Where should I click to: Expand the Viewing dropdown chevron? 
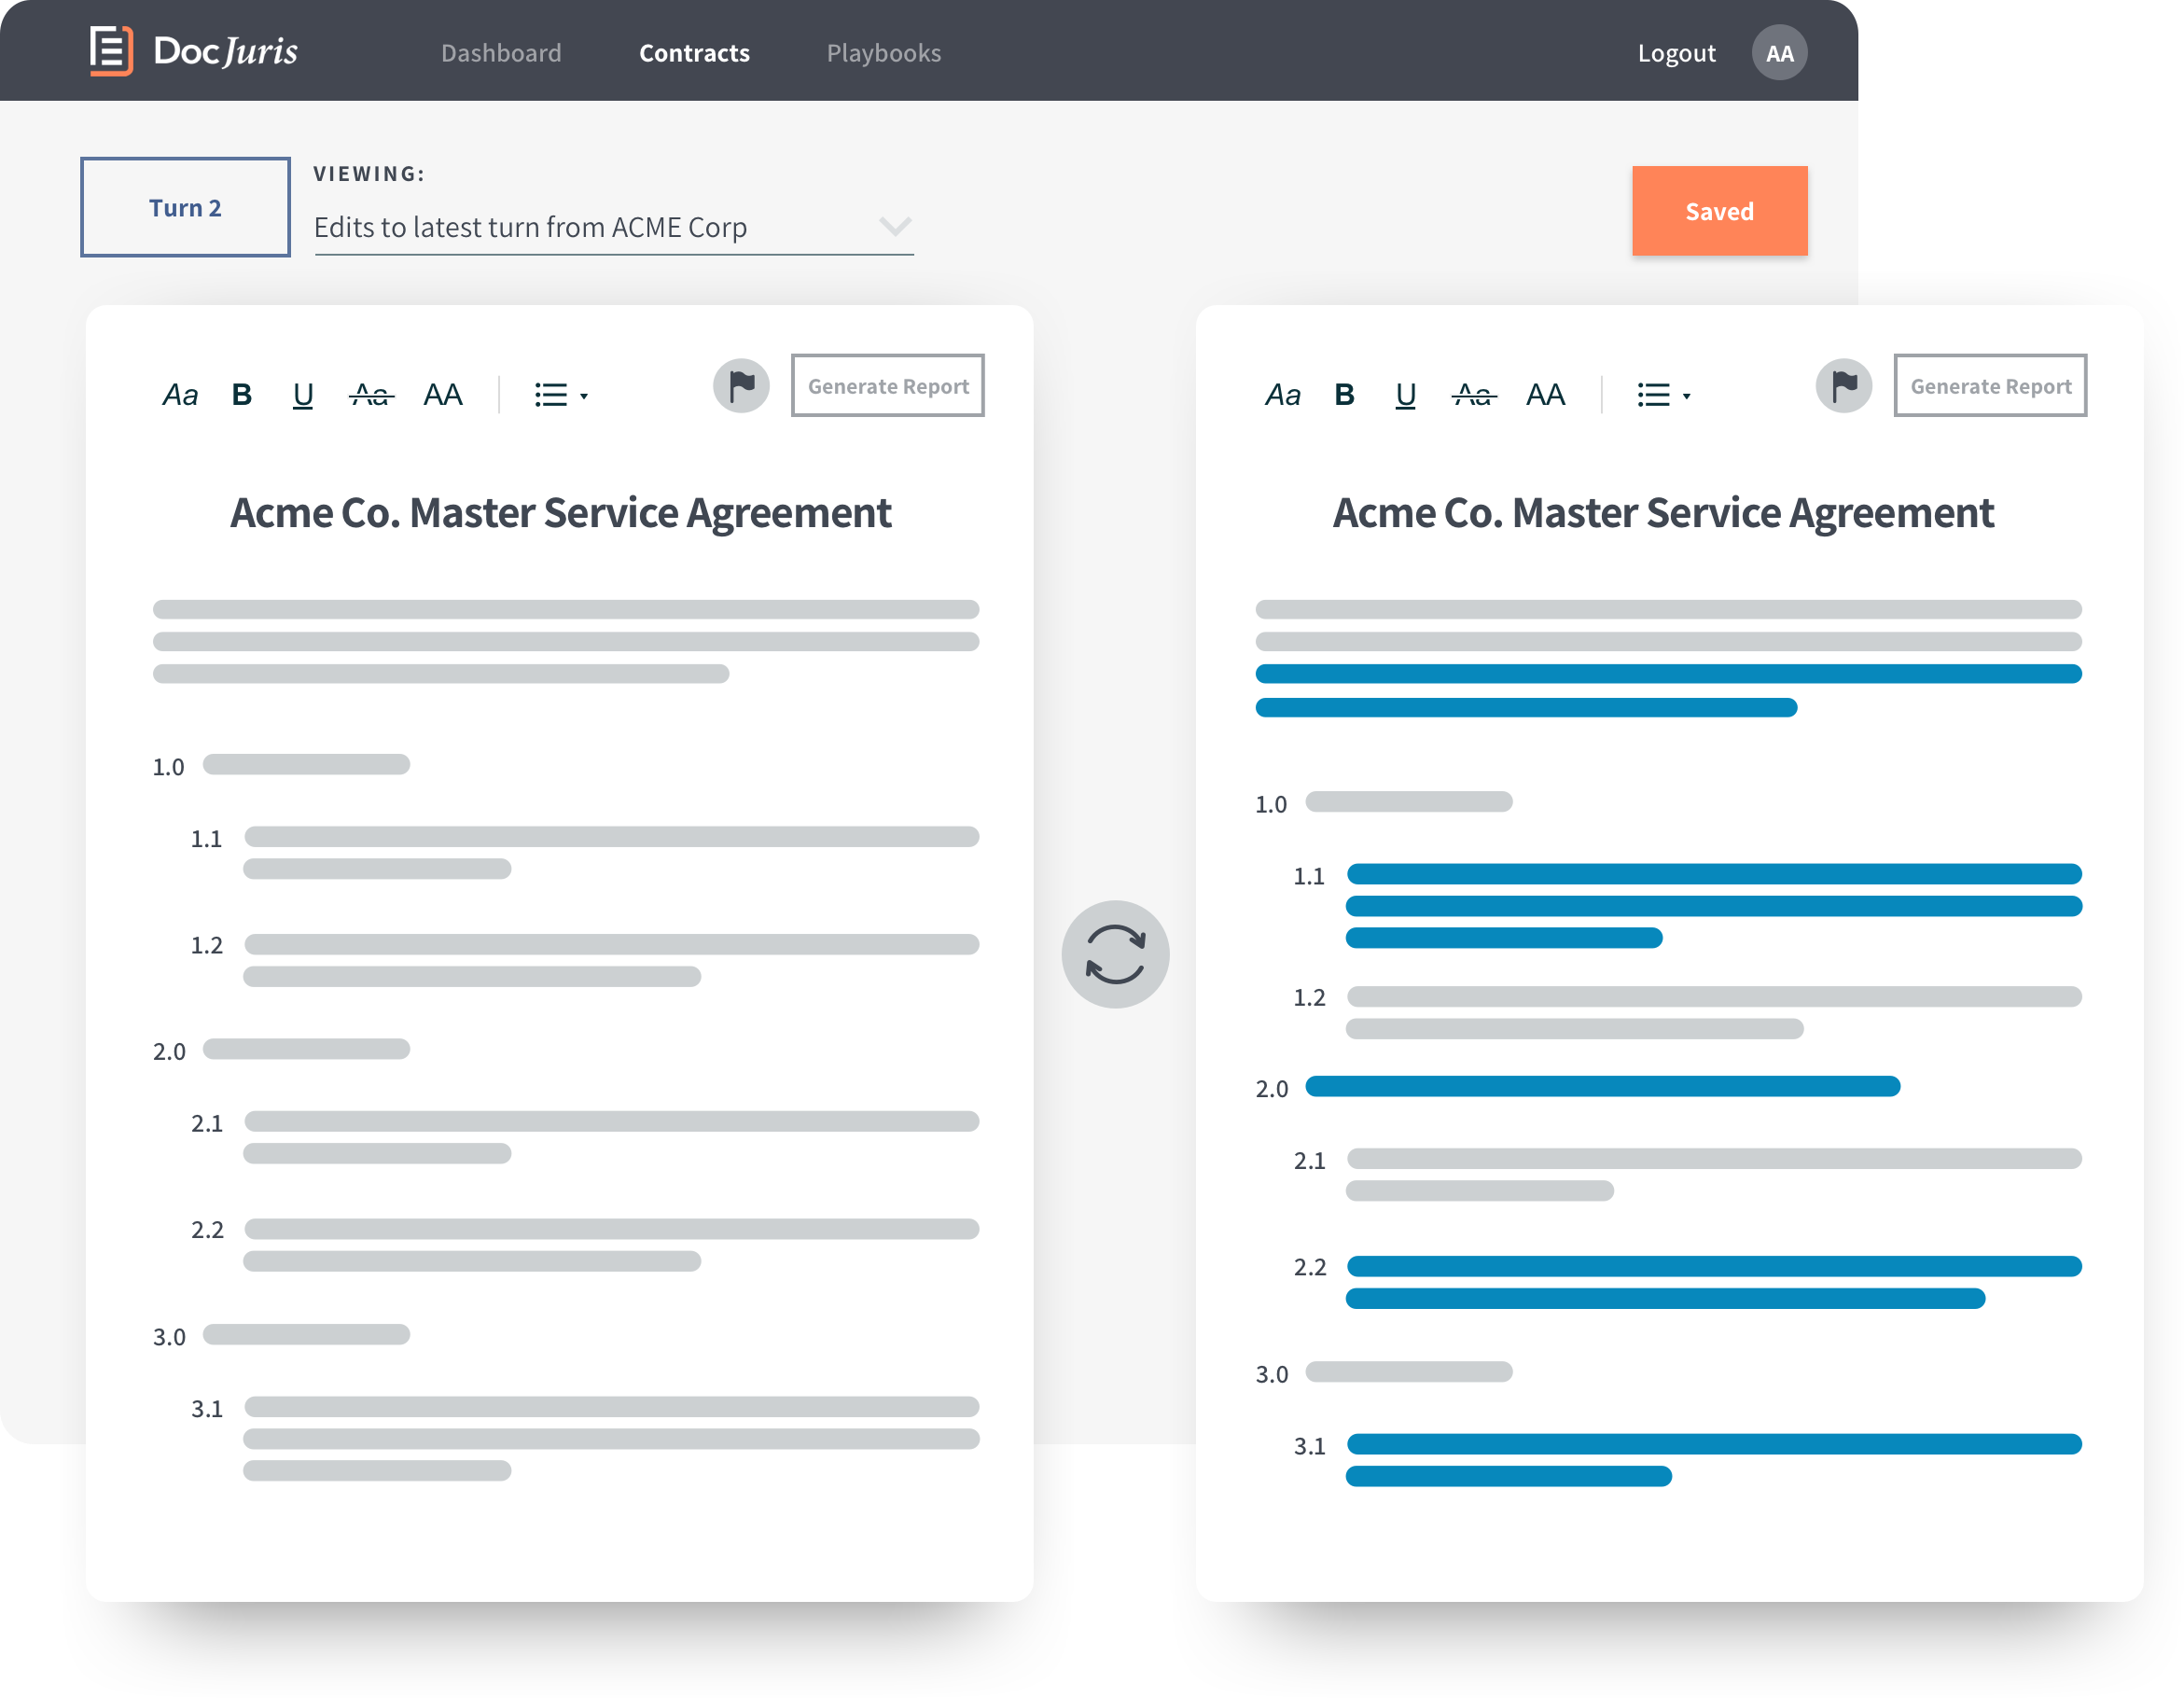click(x=894, y=226)
